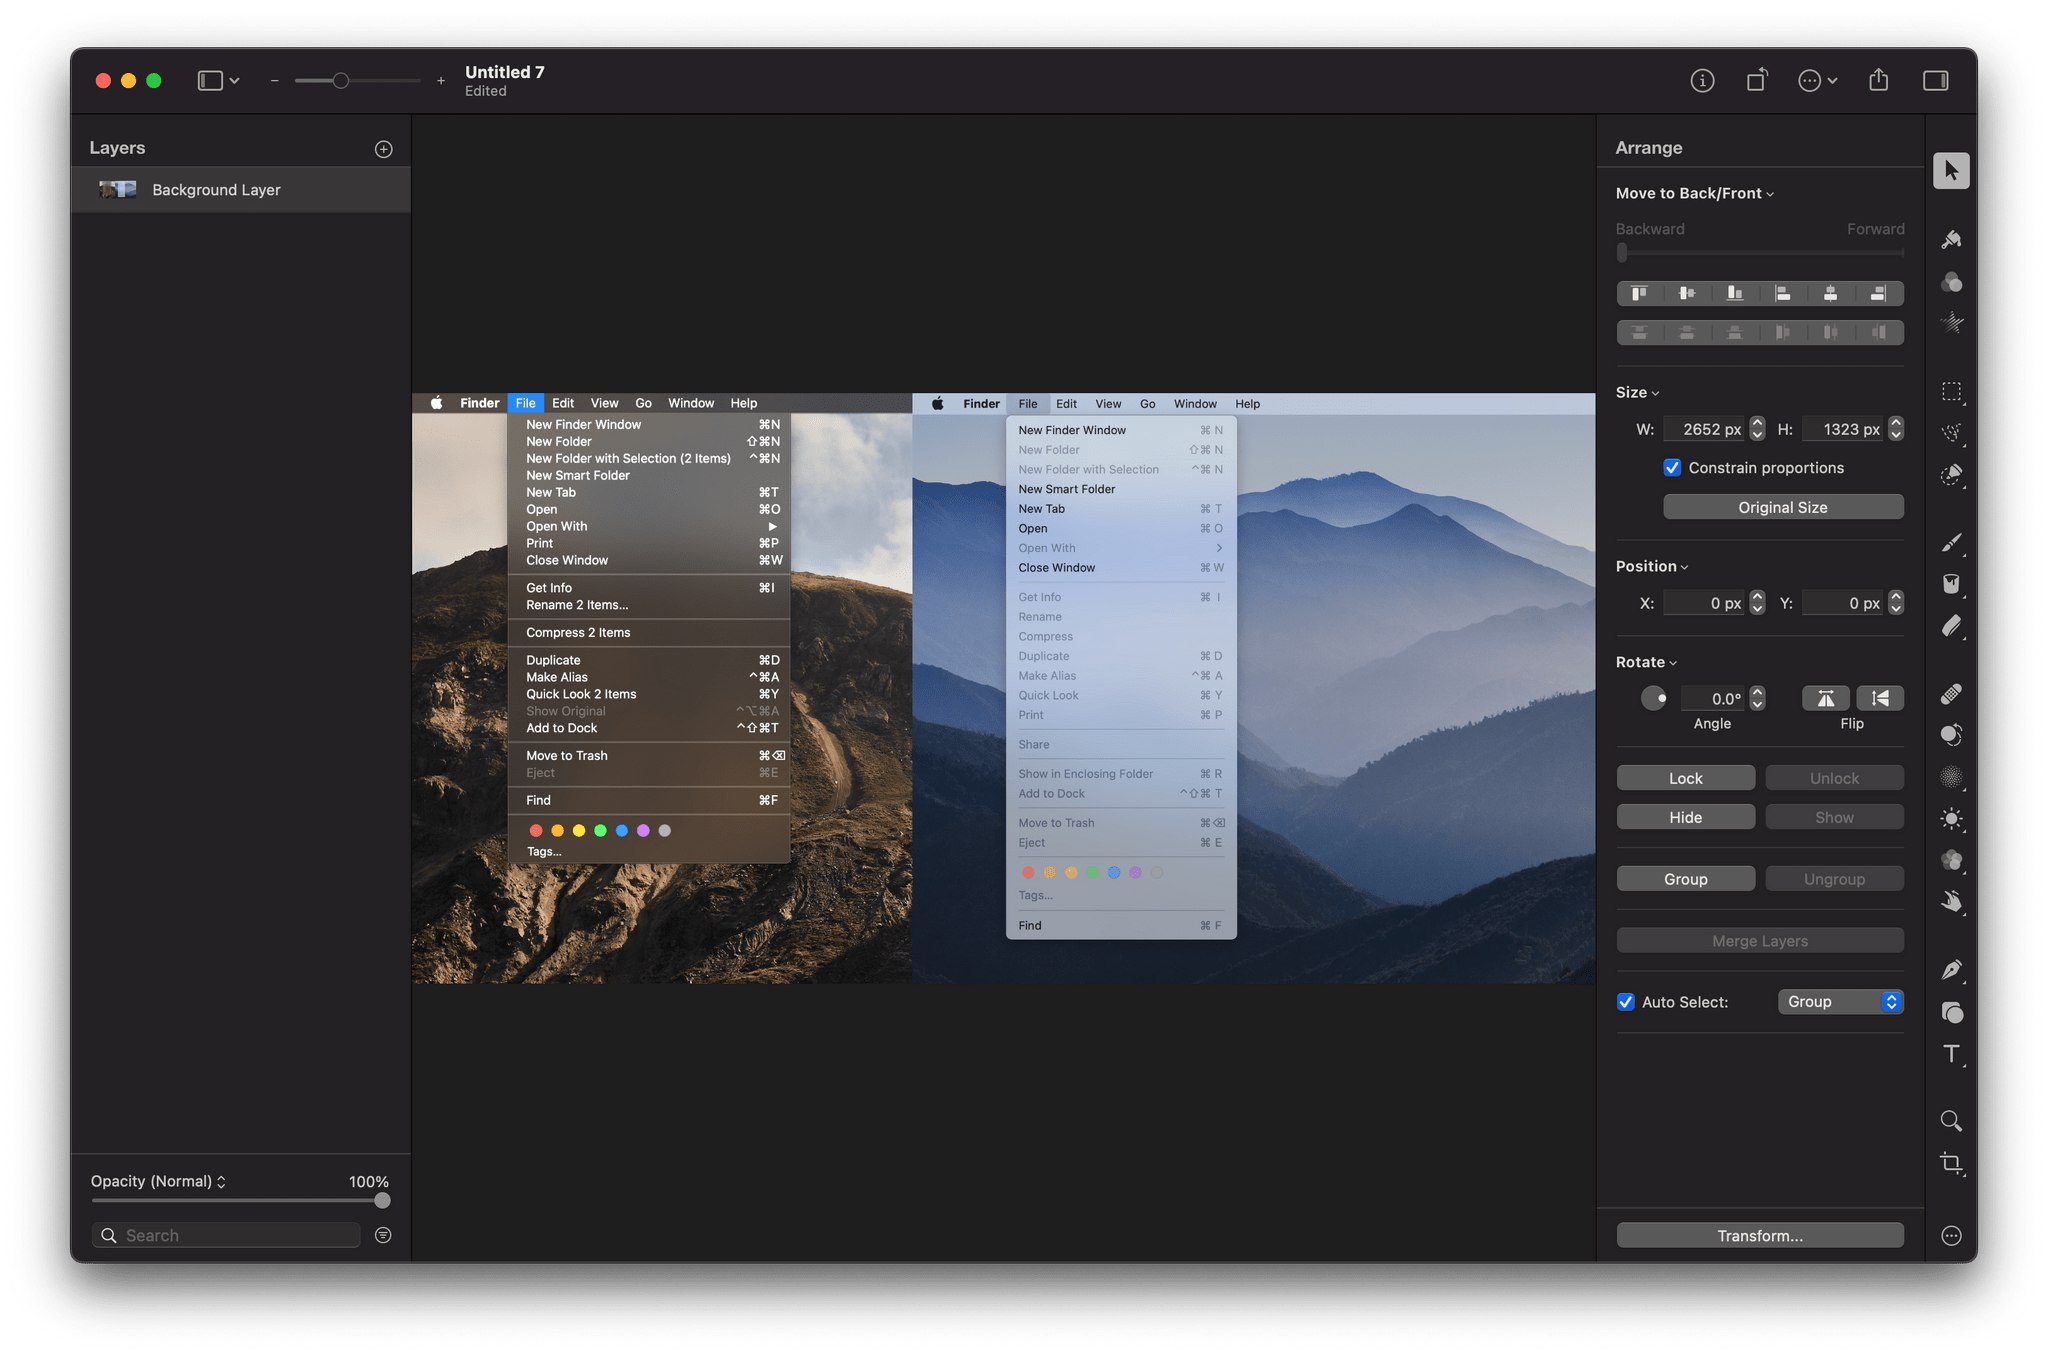Open the Position section chevron
Image resolution: width=2048 pixels, height=1356 pixels.
coord(1684,567)
